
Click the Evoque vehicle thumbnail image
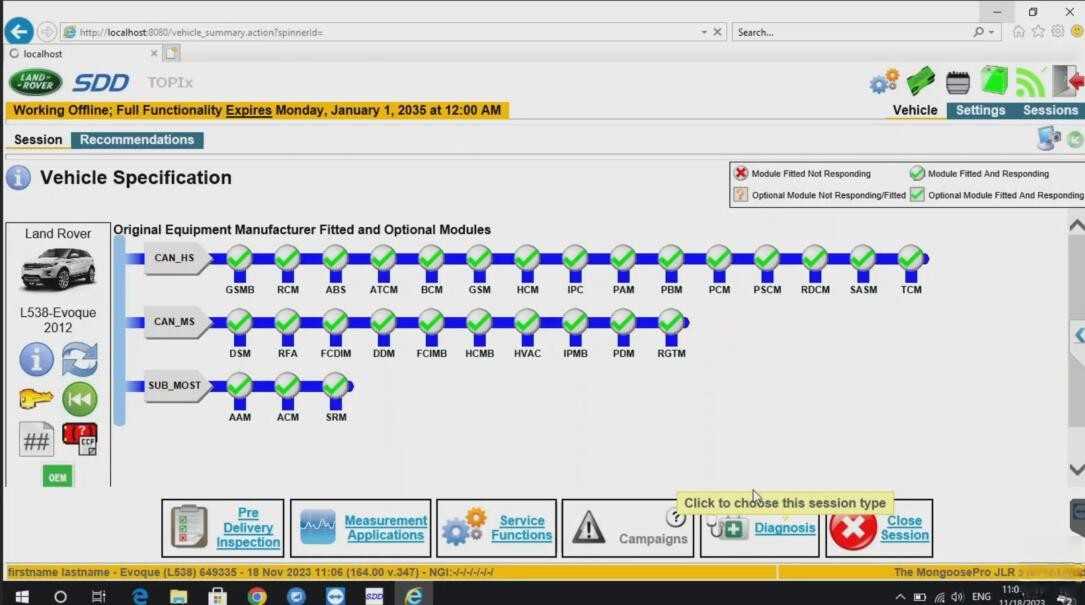[x=57, y=269]
